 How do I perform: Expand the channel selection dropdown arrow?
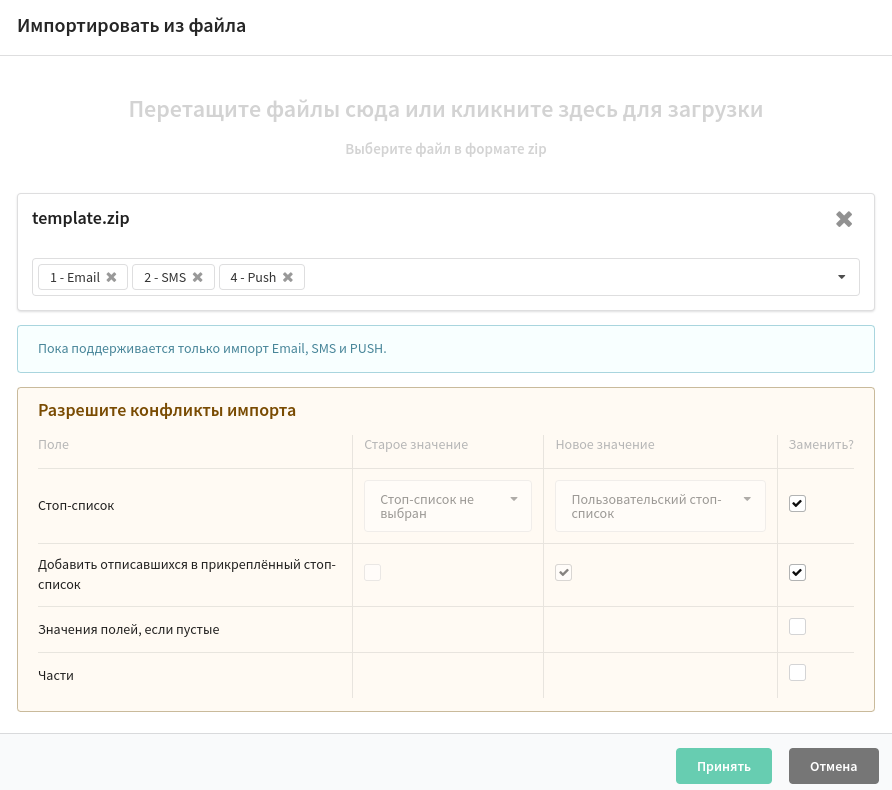841,277
